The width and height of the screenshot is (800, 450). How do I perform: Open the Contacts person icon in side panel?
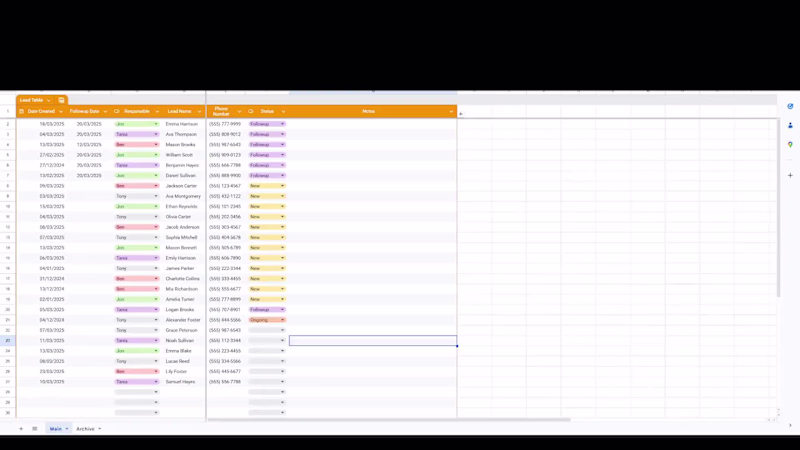click(x=790, y=125)
